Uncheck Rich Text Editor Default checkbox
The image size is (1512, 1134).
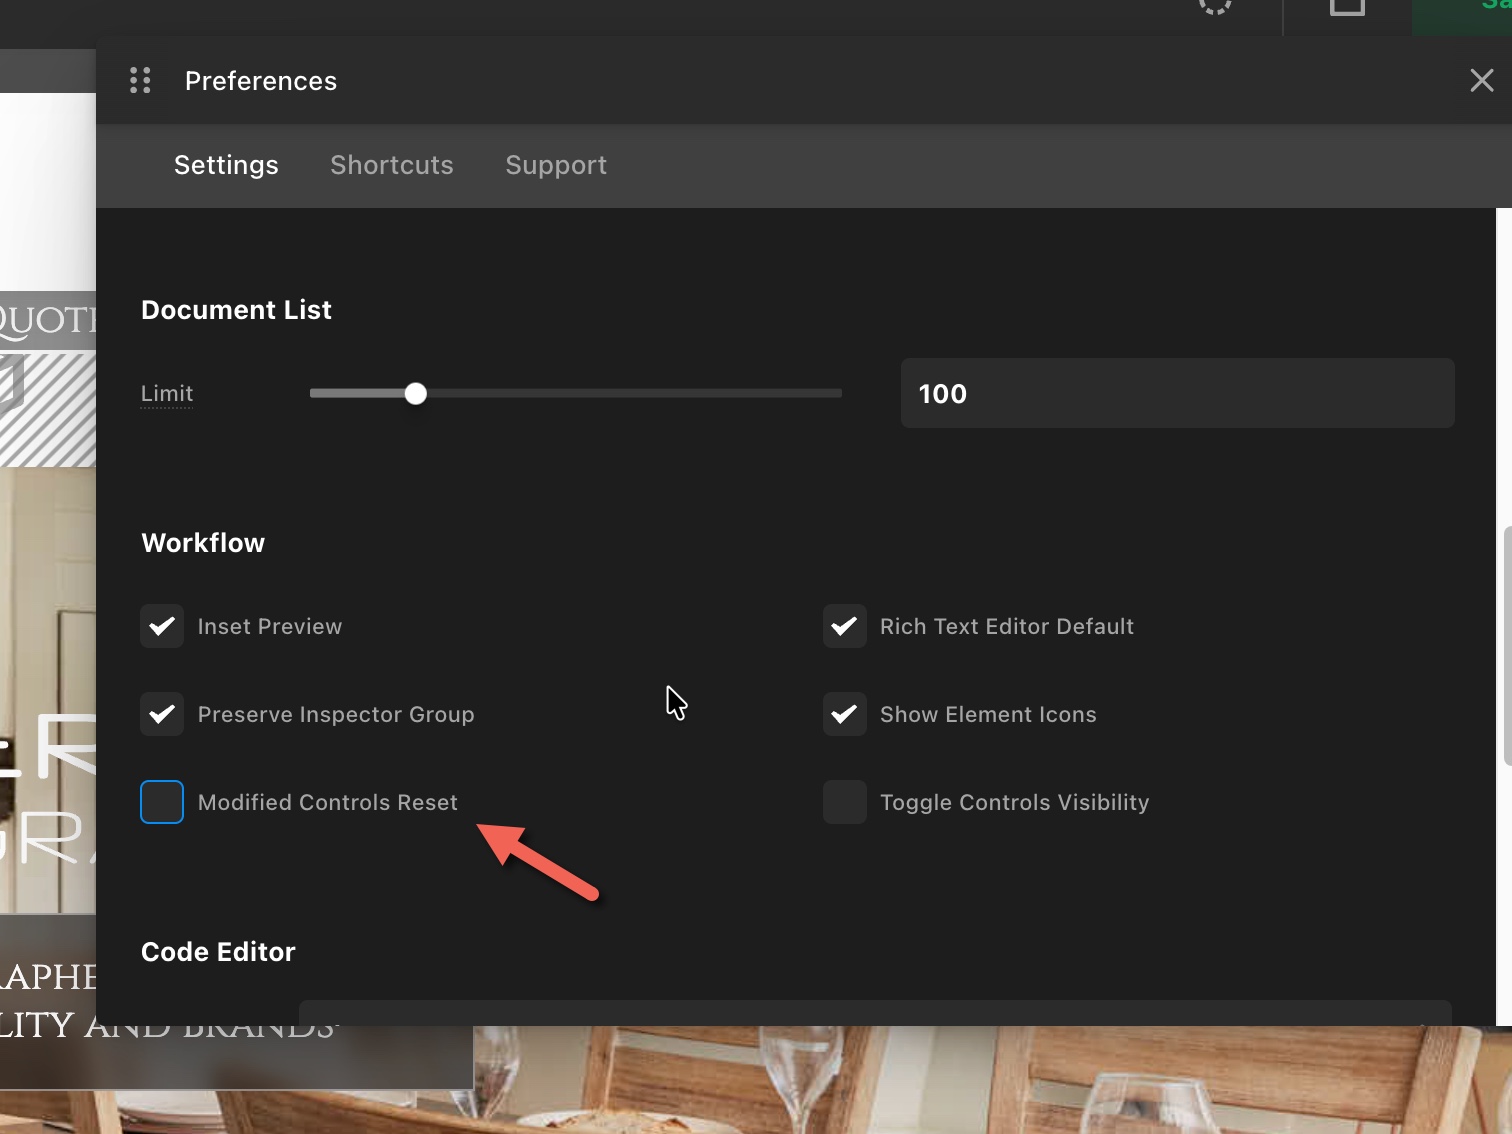tap(845, 626)
